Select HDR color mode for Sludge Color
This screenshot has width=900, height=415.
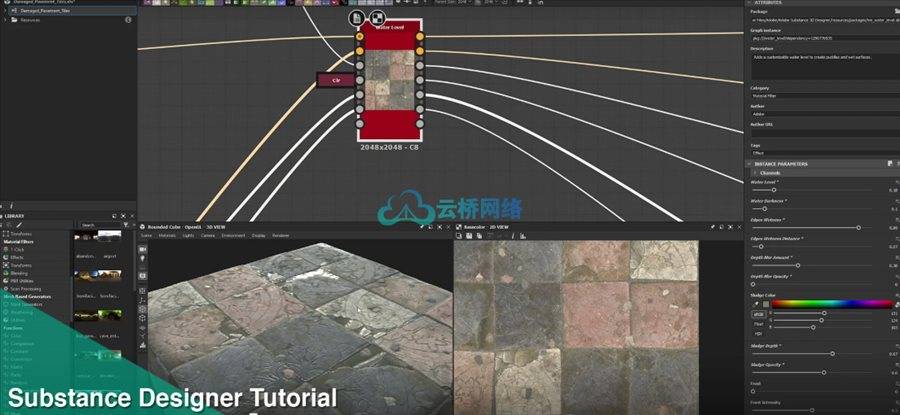point(758,333)
